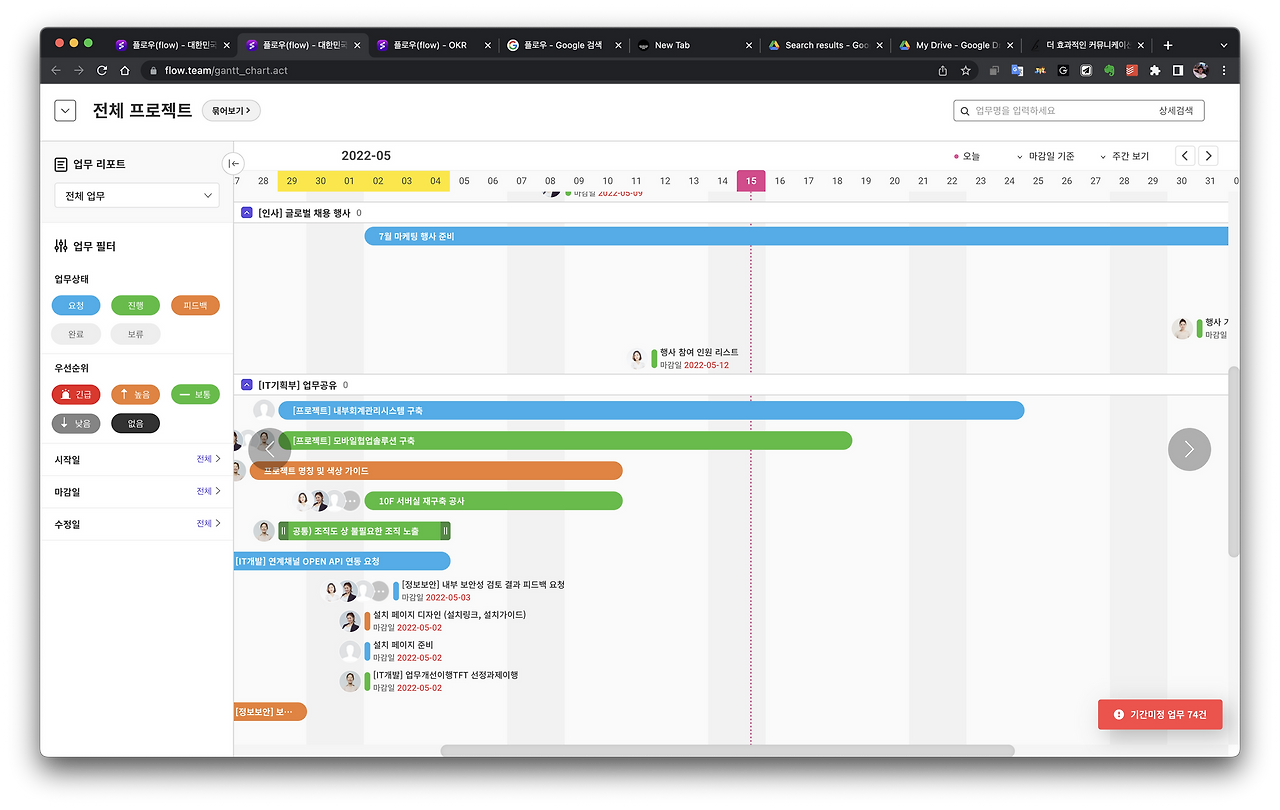Bookmark page with the star icon
The image size is (1280, 810).
pos(966,71)
